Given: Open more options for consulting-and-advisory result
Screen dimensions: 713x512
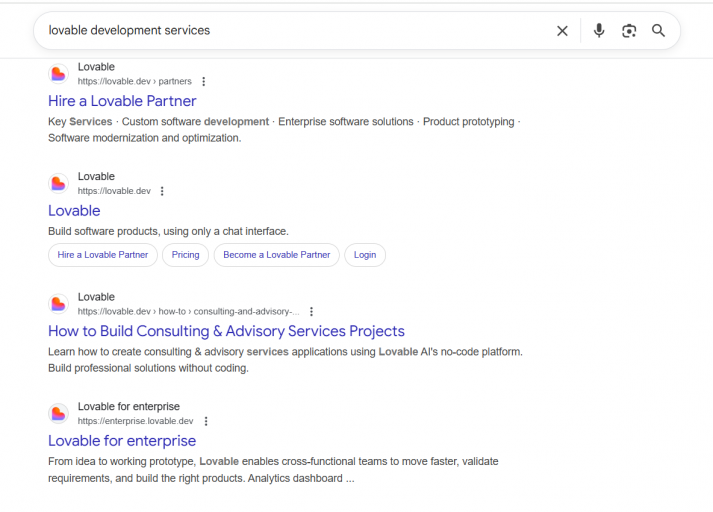Looking at the screenshot, I should 311,311.
